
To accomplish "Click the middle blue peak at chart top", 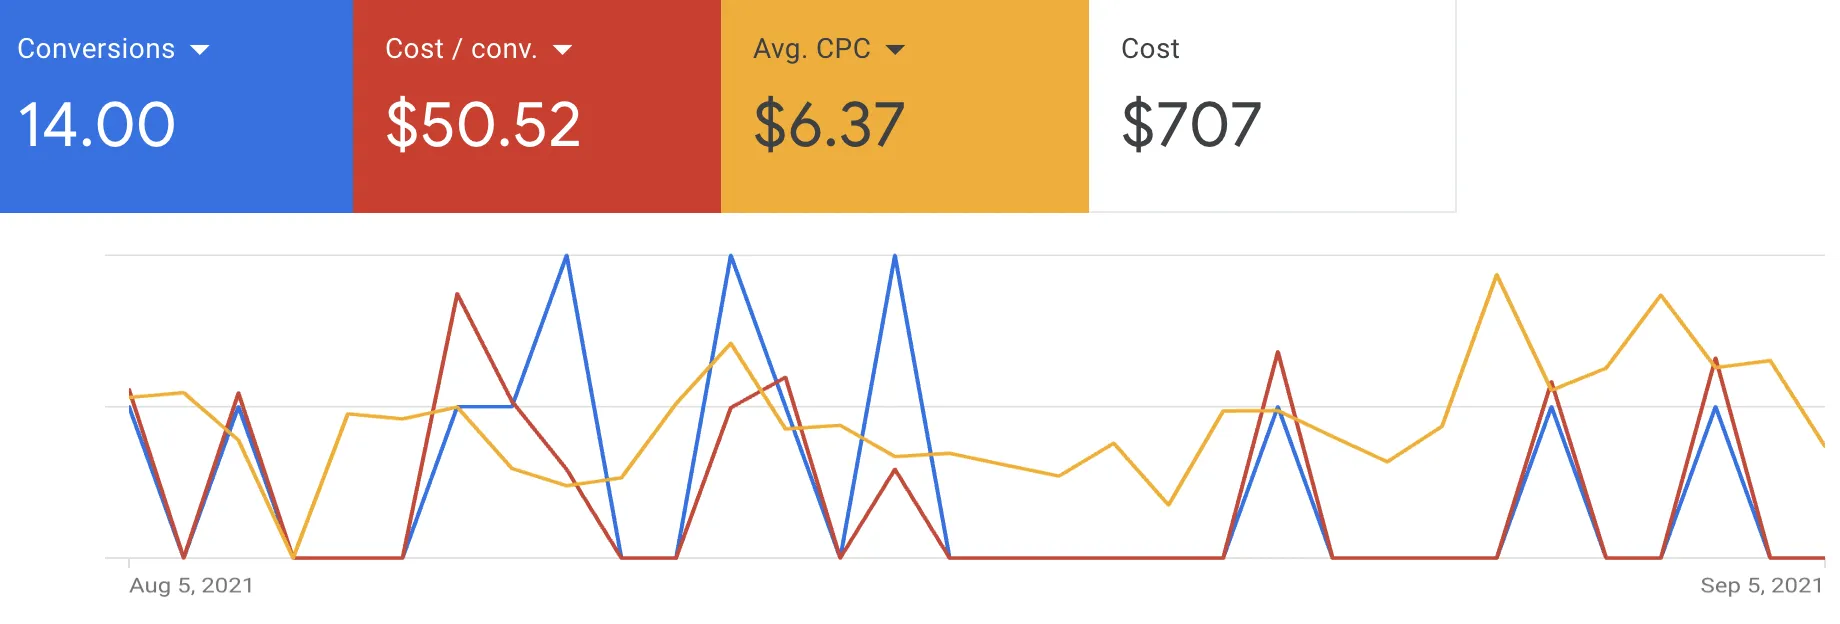I will tap(731, 256).
